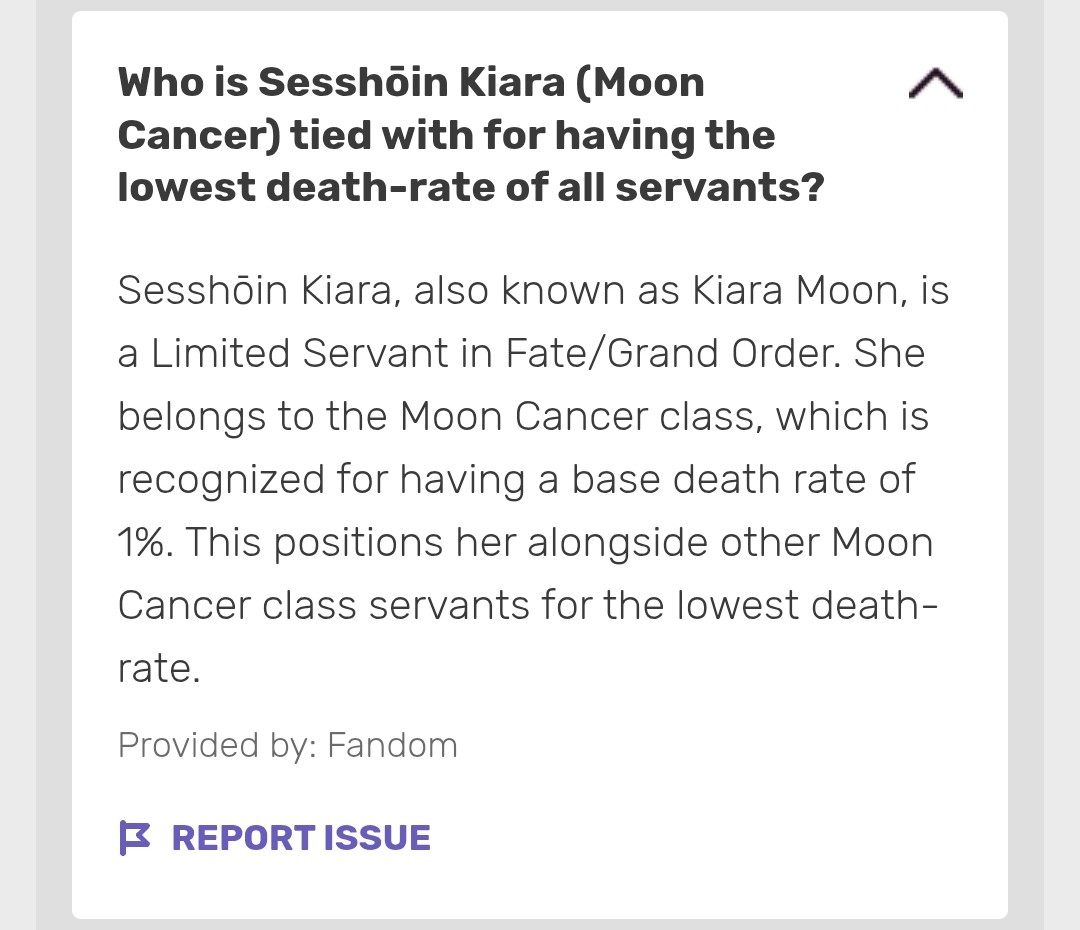Select the word 'Fandom' in the attribution

(393, 745)
